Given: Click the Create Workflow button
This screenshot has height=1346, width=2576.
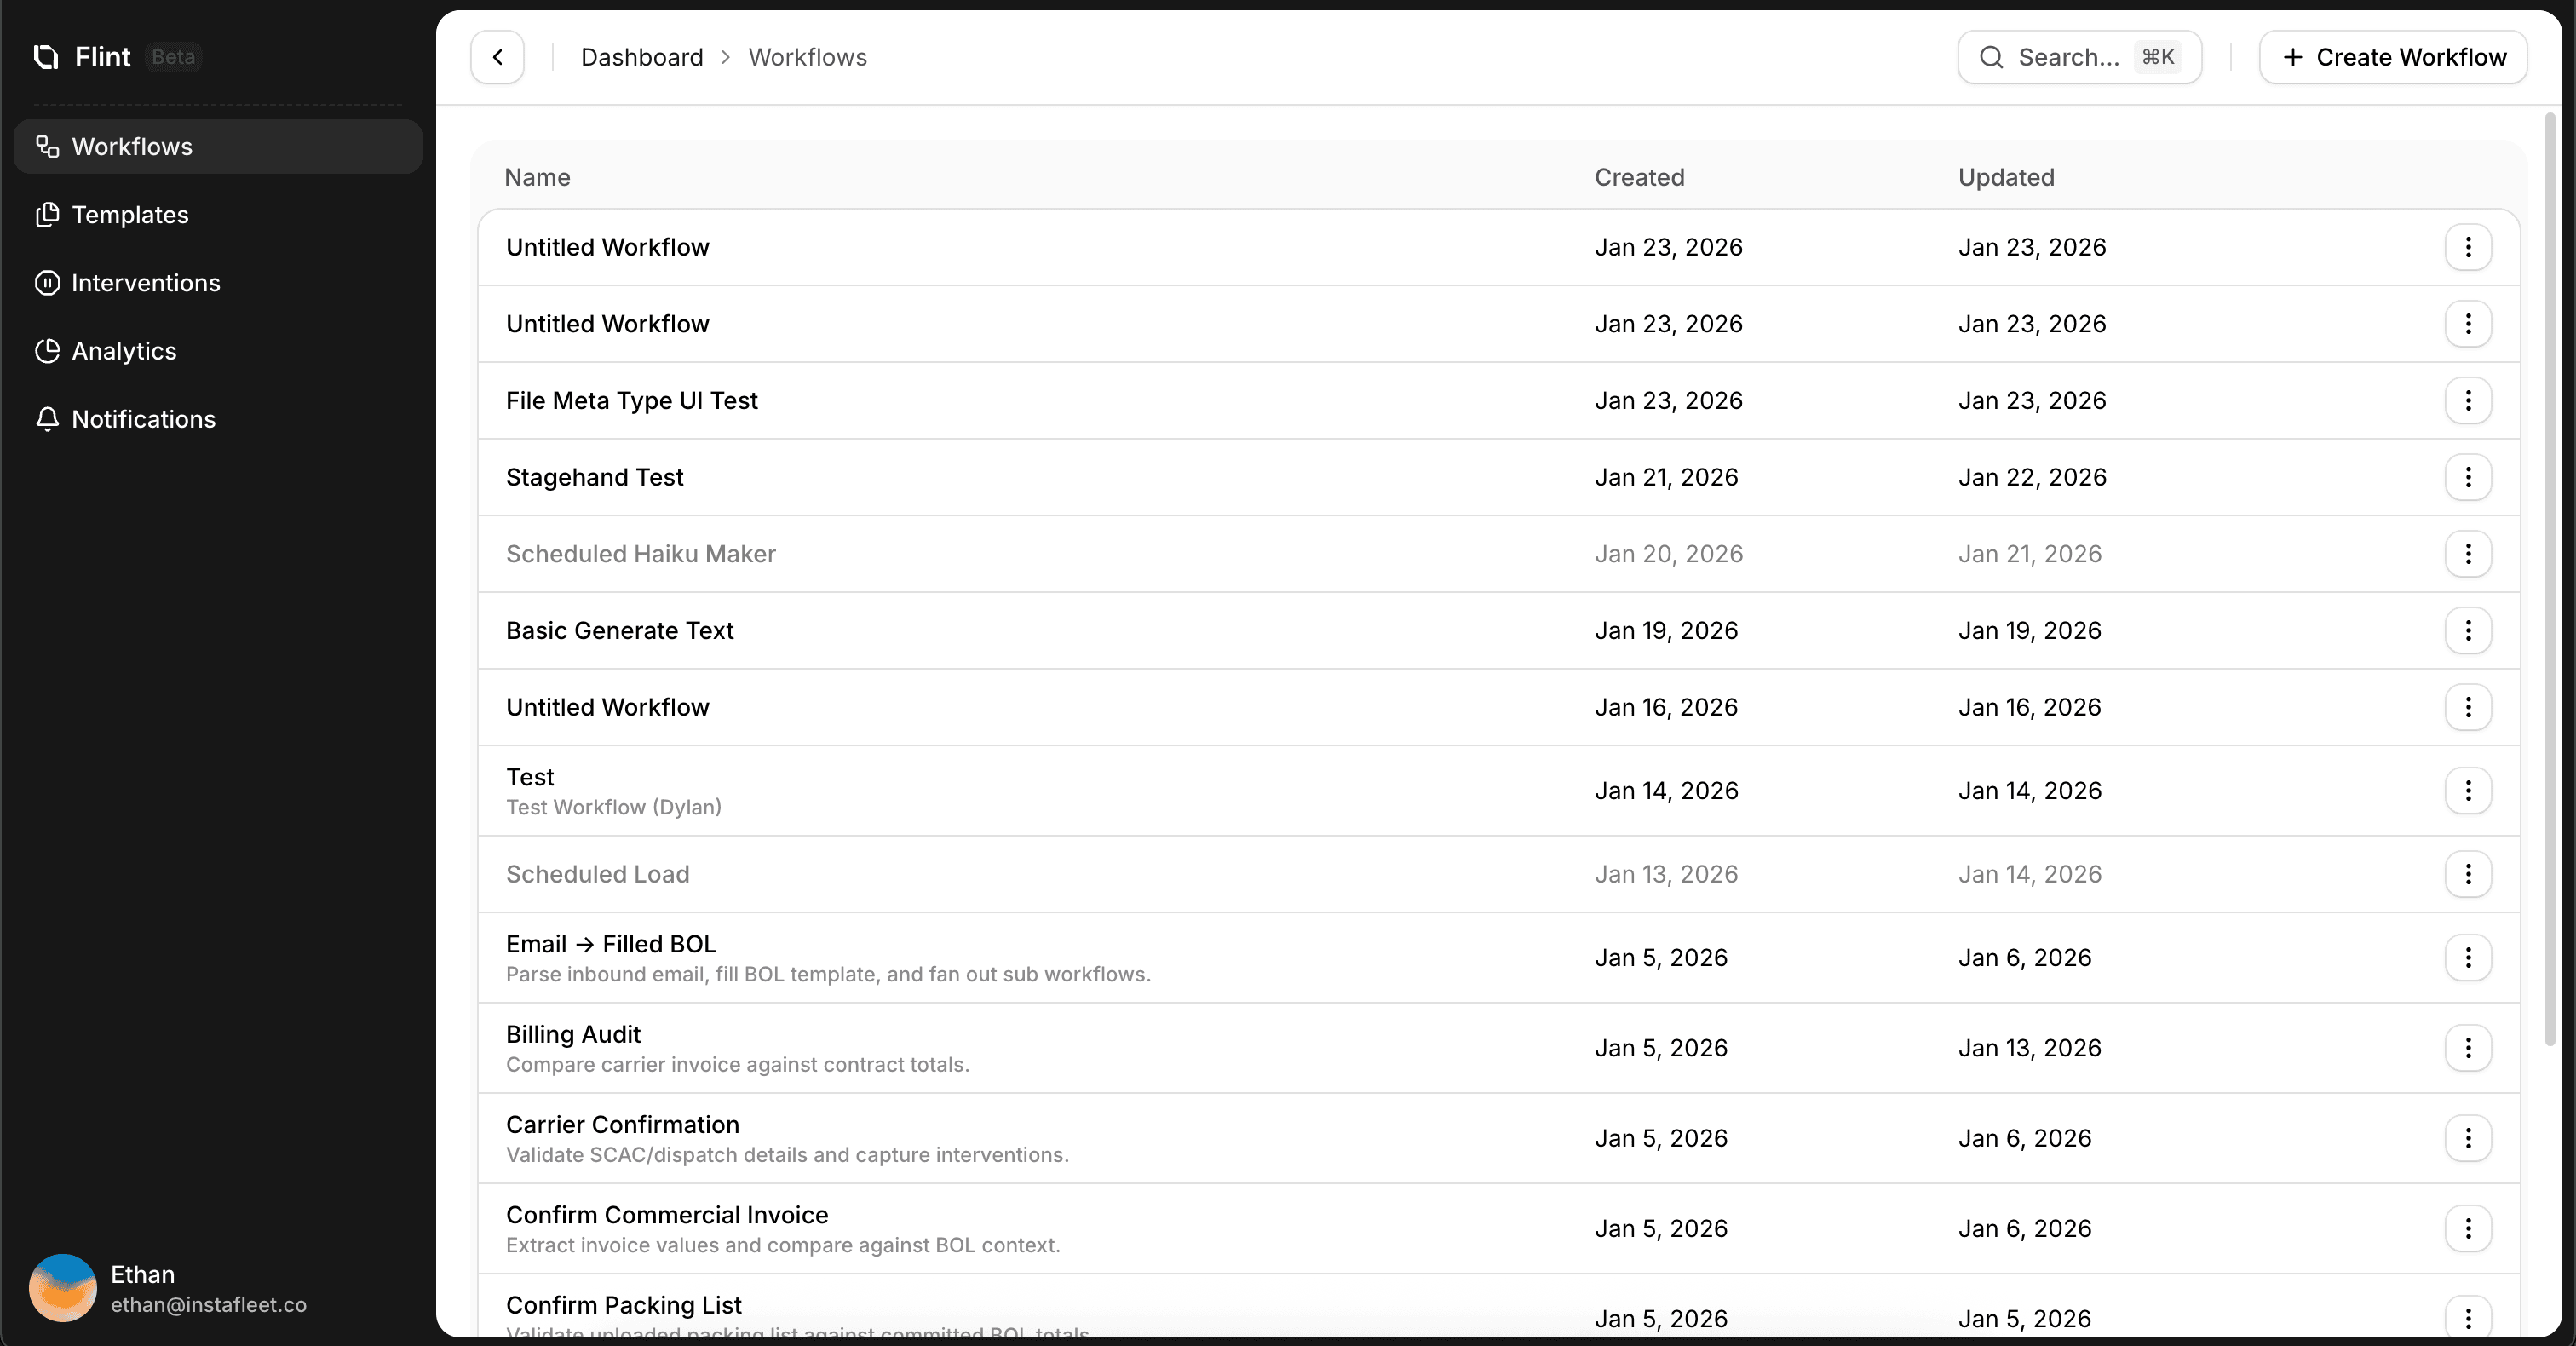Looking at the screenshot, I should (x=2393, y=57).
